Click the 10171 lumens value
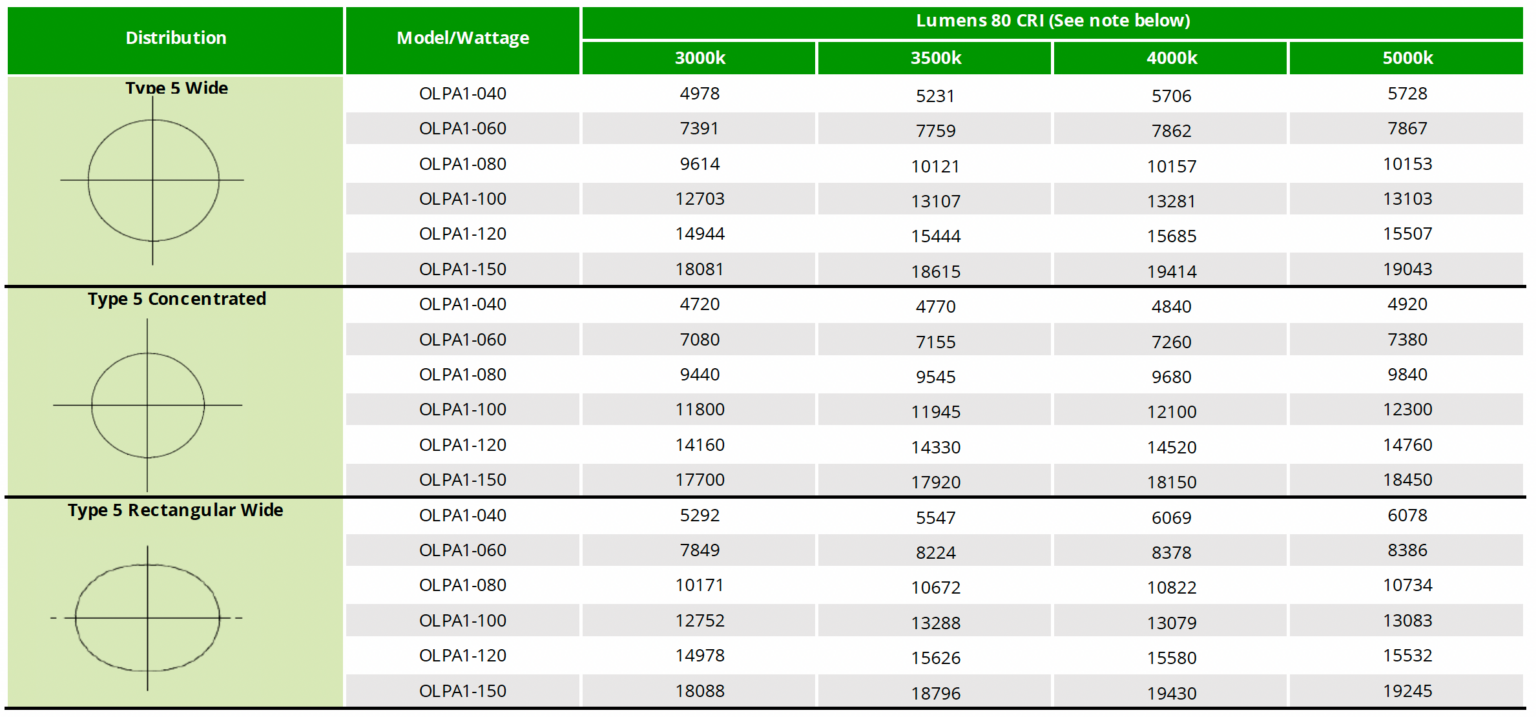This screenshot has height=717, width=1536. [699, 585]
